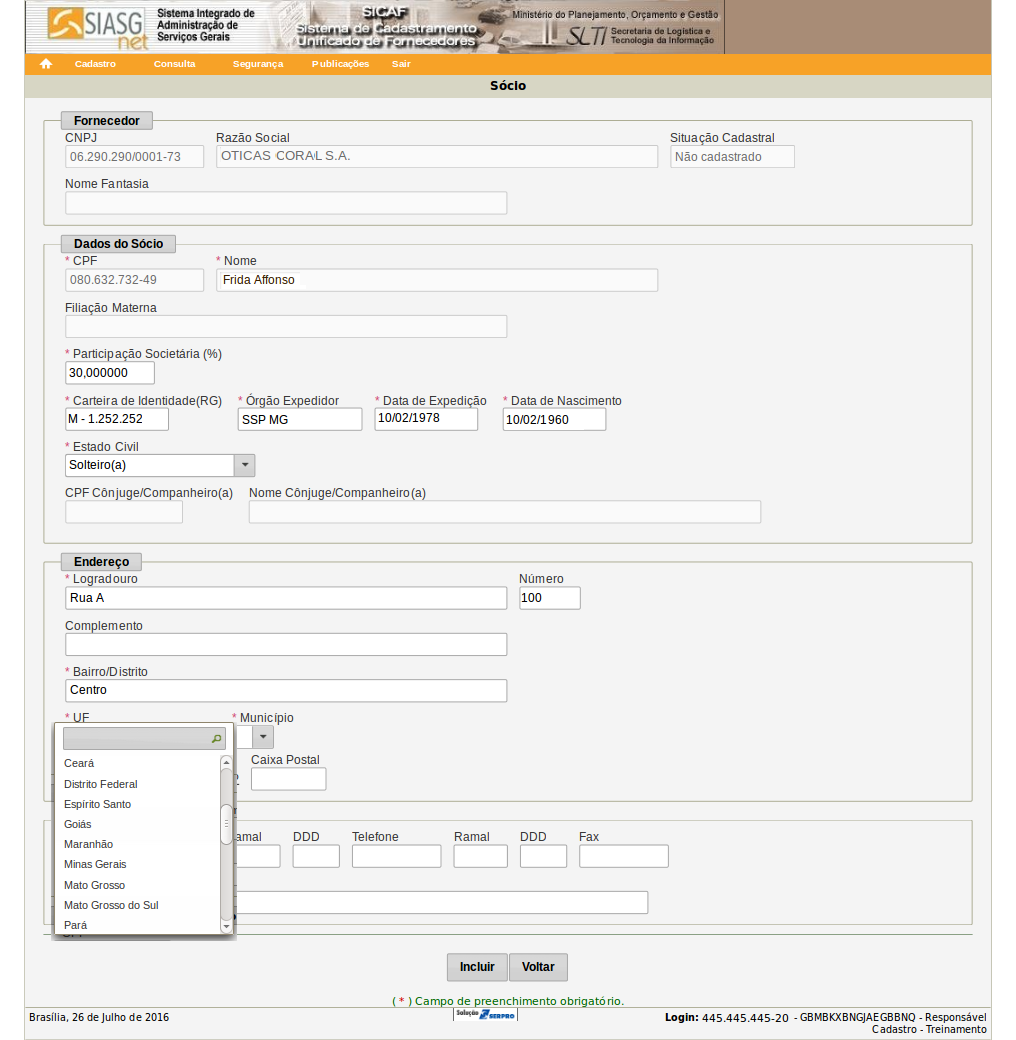Click the Órgão Expedidor field

pyautogui.click(x=300, y=419)
